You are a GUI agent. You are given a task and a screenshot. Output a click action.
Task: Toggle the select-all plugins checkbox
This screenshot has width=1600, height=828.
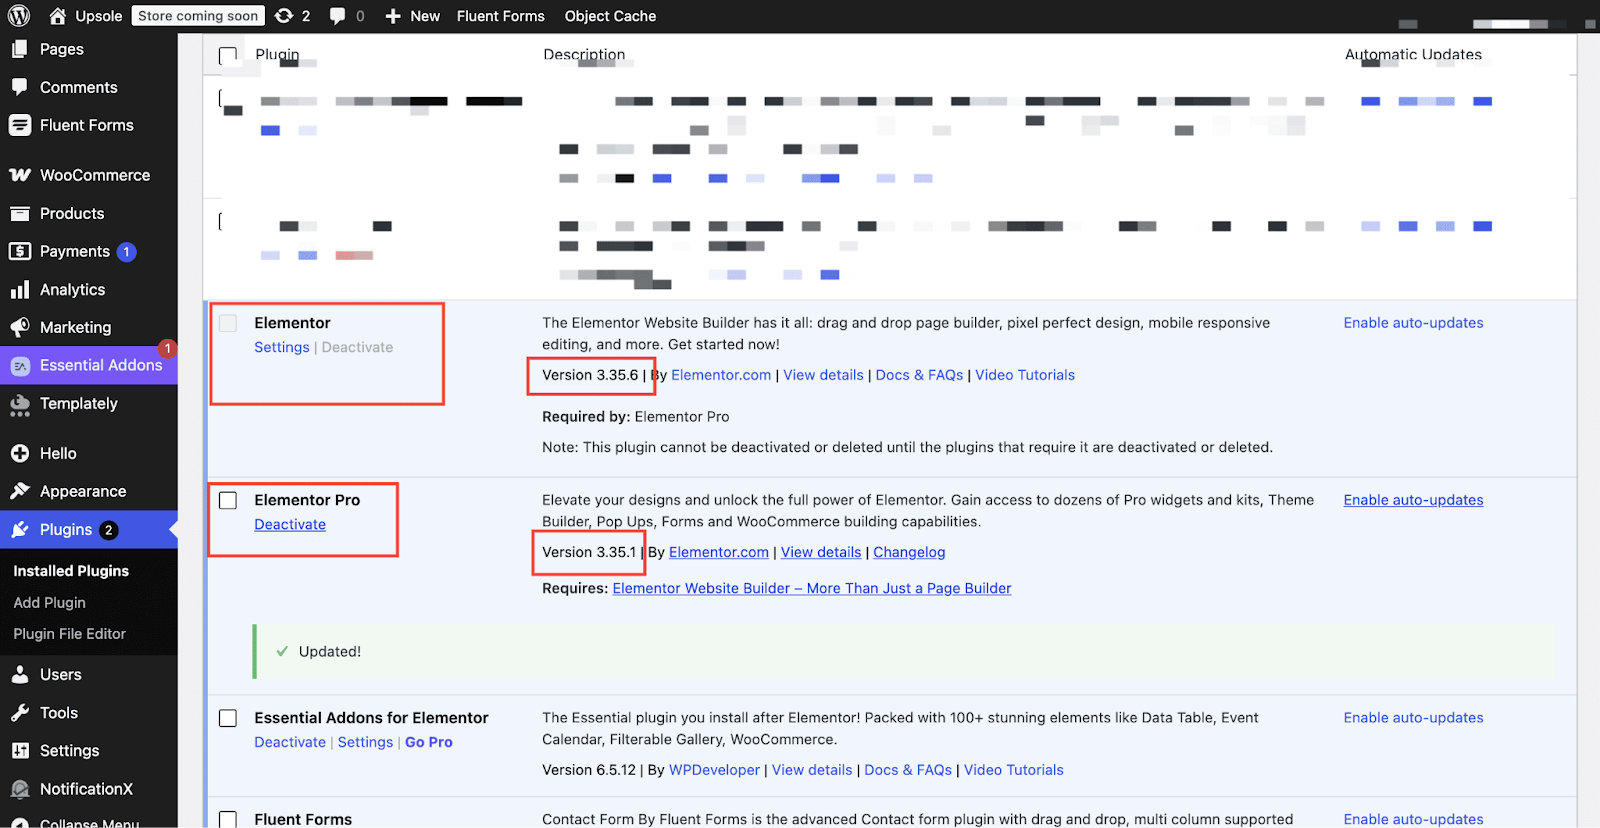point(228,55)
